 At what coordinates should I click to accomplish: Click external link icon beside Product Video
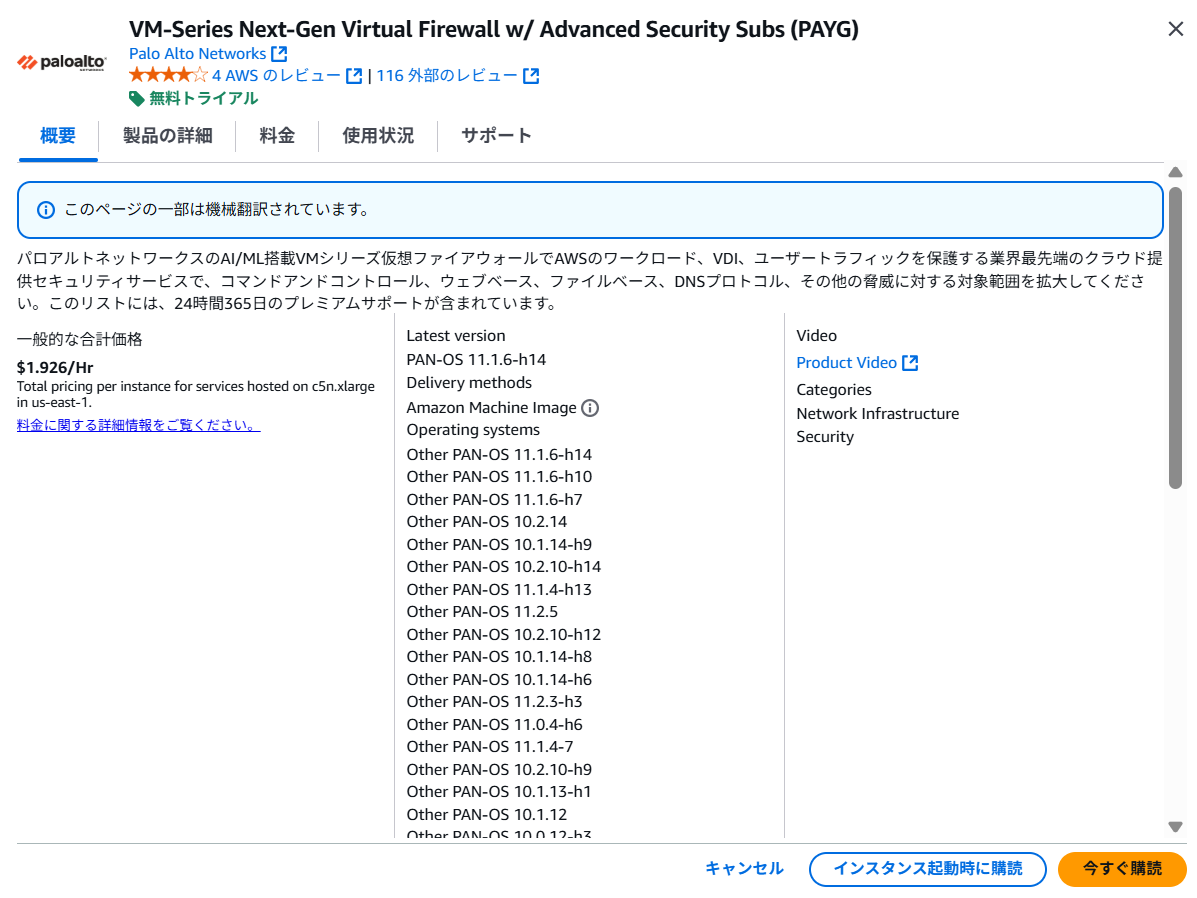pyautogui.click(x=910, y=363)
